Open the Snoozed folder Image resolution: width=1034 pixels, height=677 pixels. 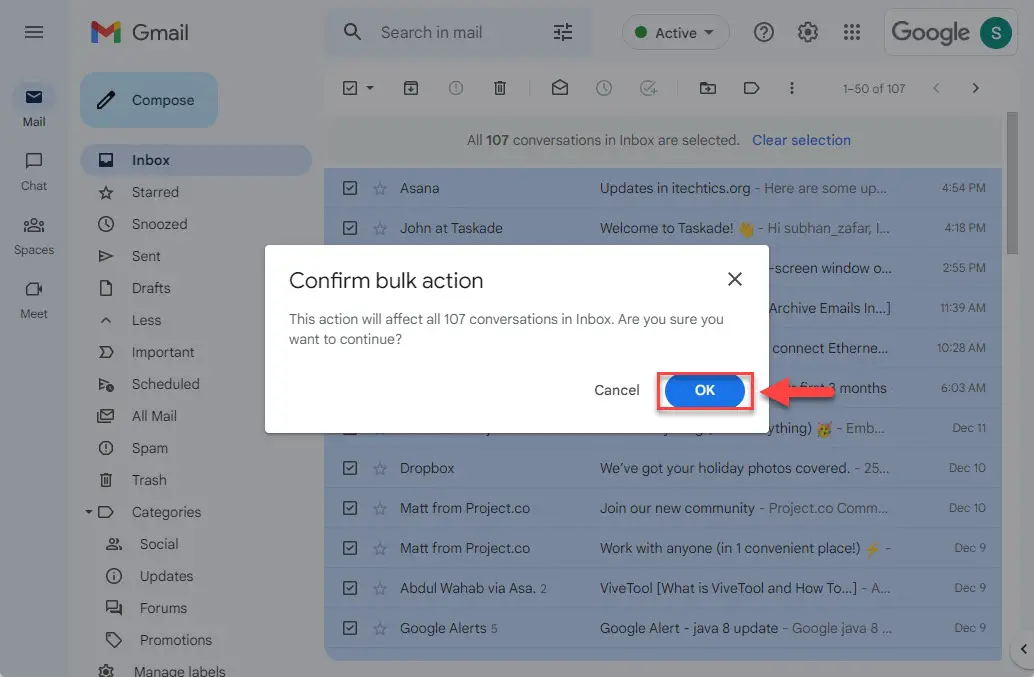[x=159, y=224]
